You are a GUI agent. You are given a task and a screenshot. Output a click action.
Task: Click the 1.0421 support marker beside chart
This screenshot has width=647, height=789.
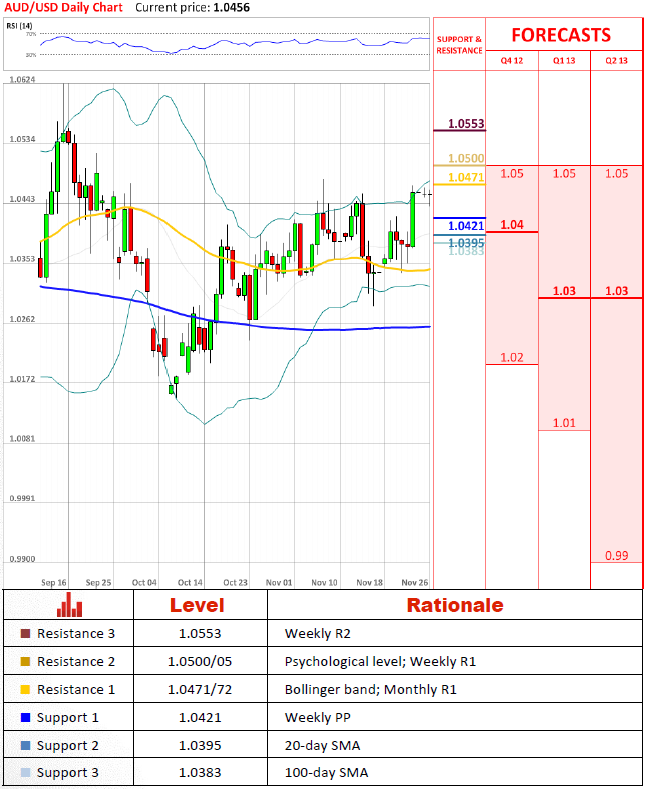(466, 225)
